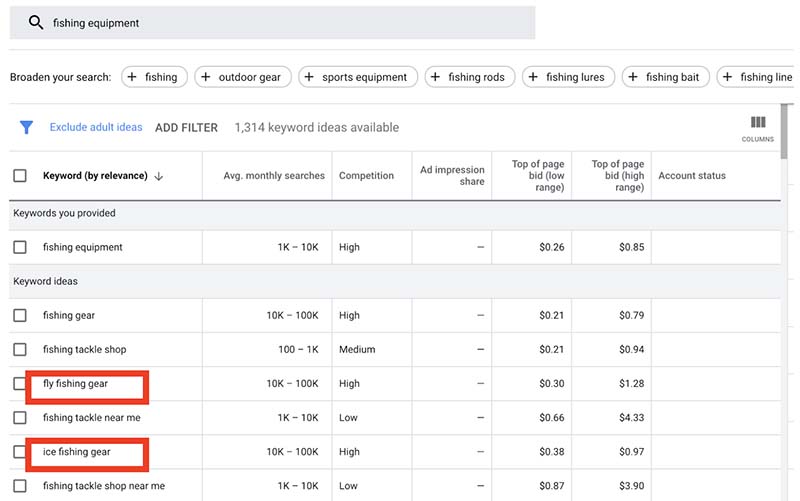The image size is (800, 501).
Task: Toggle the keyword relevance sort arrow
Action: pyautogui.click(x=159, y=176)
